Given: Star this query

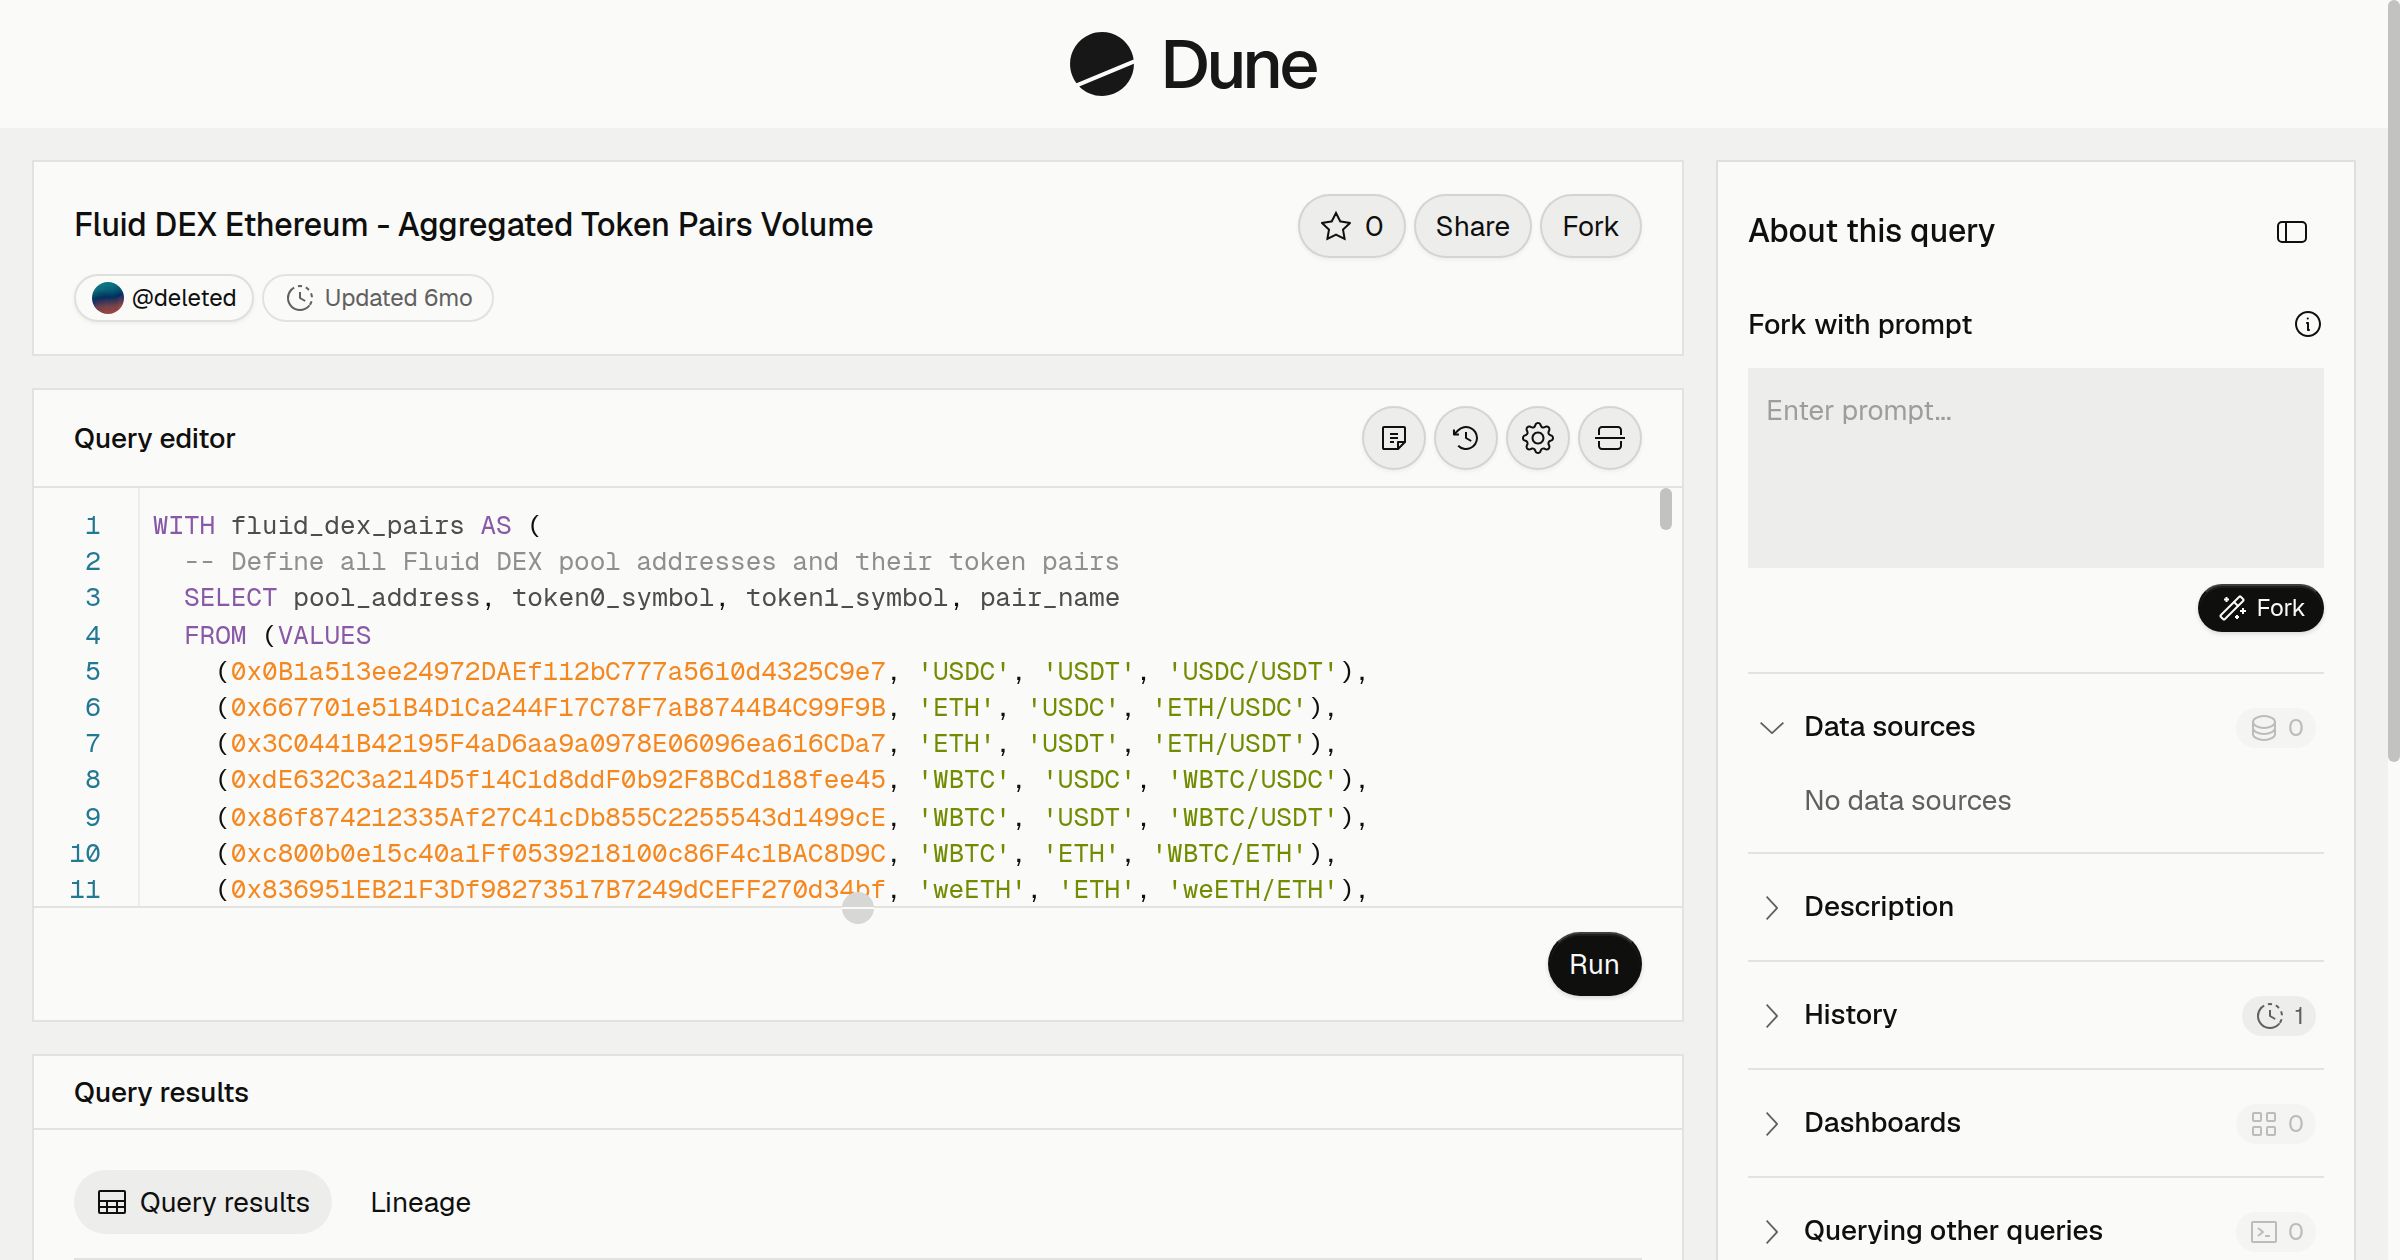Looking at the screenshot, I should point(1352,226).
